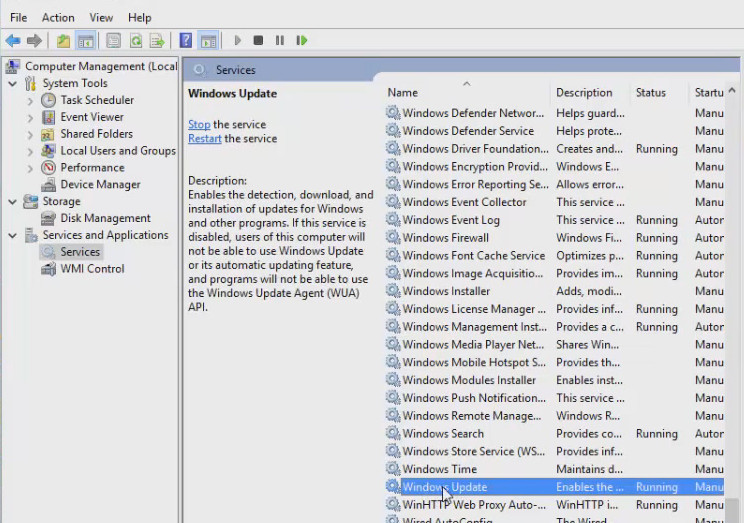Select the Windows Update service row
This screenshot has width=744, height=523.
554,487
